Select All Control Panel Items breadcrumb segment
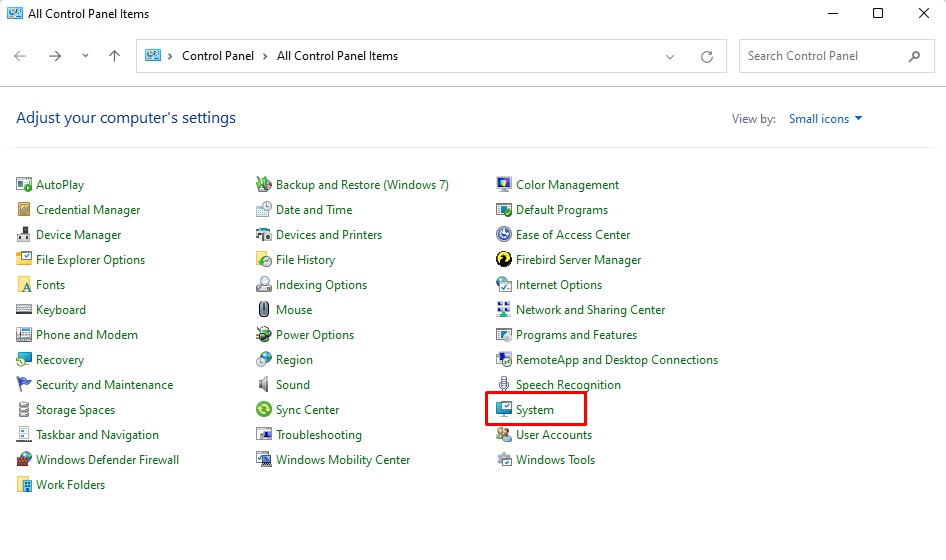 pos(337,56)
